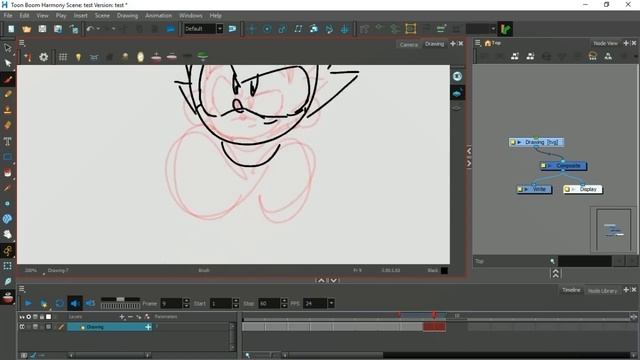The image size is (640, 360).
Task: Click the red current frame cell
Action: (x=434, y=327)
